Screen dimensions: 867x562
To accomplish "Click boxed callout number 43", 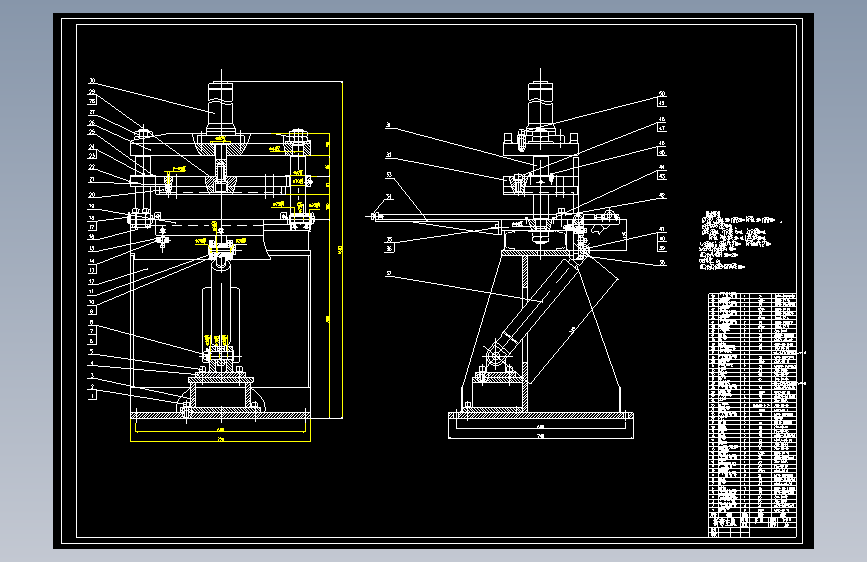I will (662, 176).
